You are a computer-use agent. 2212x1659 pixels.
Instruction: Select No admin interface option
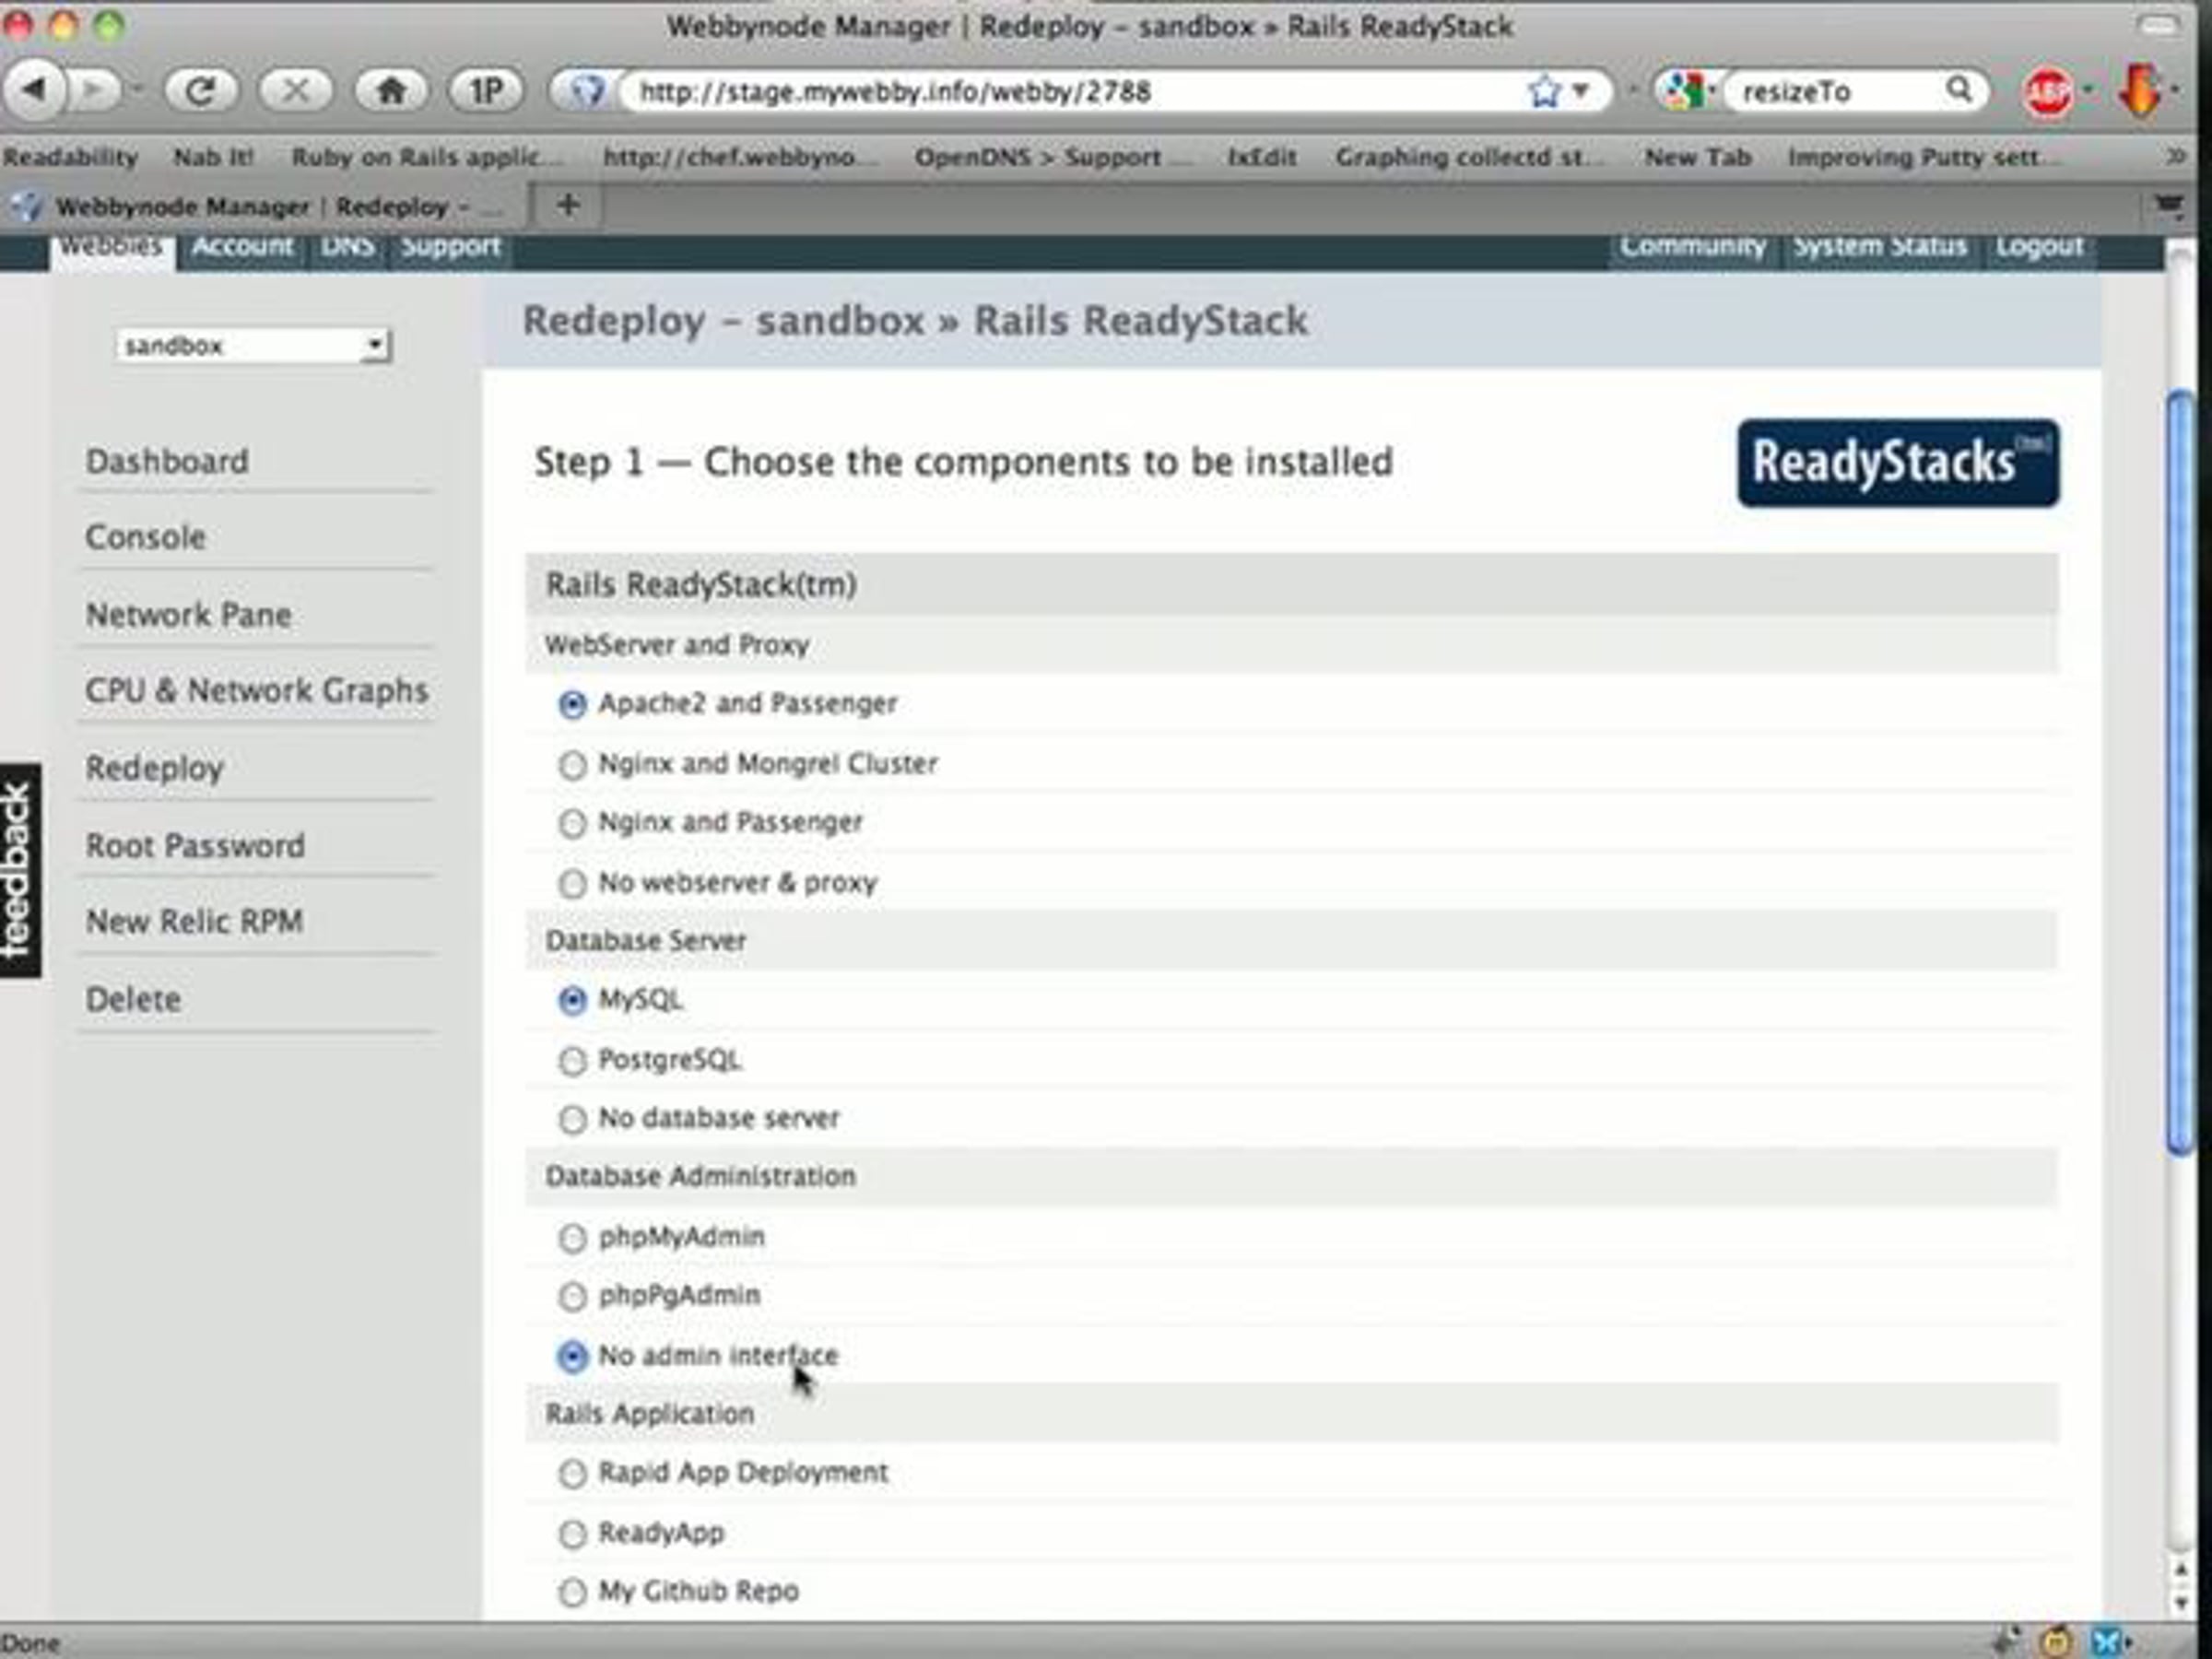[572, 1356]
